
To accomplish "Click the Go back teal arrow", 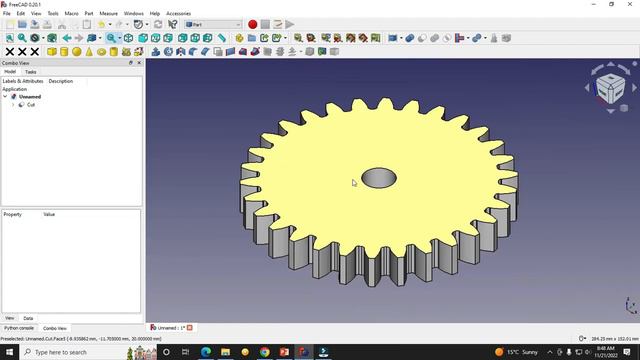I will coord(67,38).
